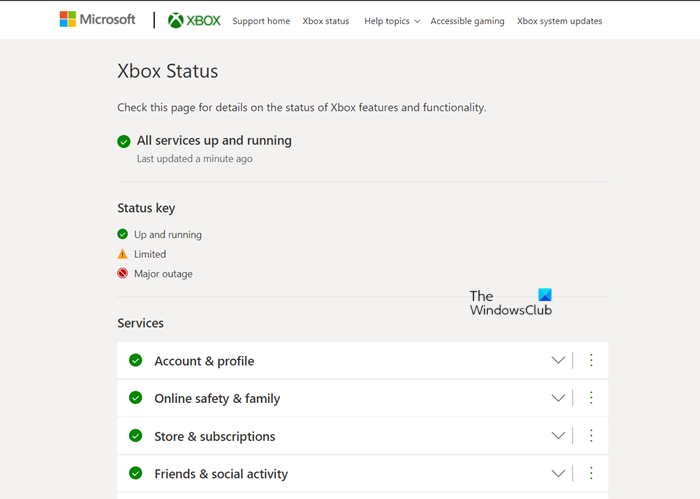Click Online safety & family service label
The width and height of the screenshot is (700, 499).
[x=217, y=399]
